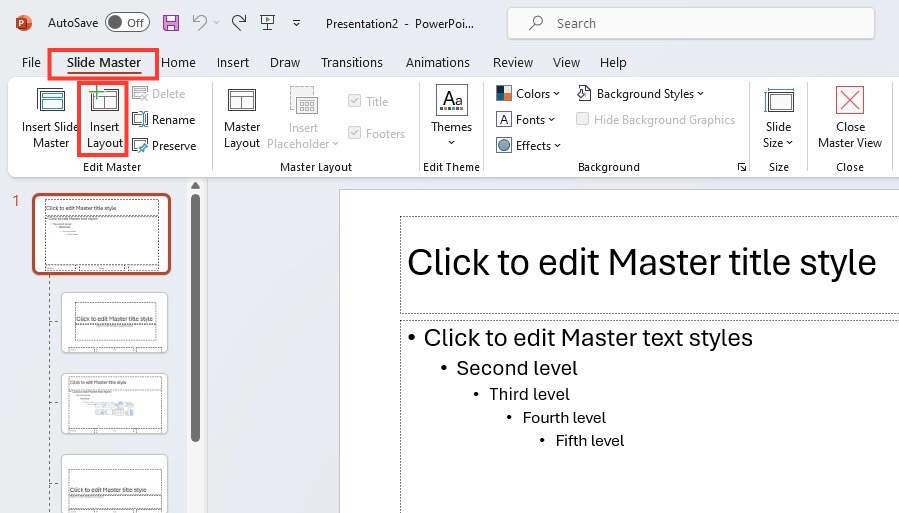
Task: Click the Rename button
Action: [x=164, y=119]
